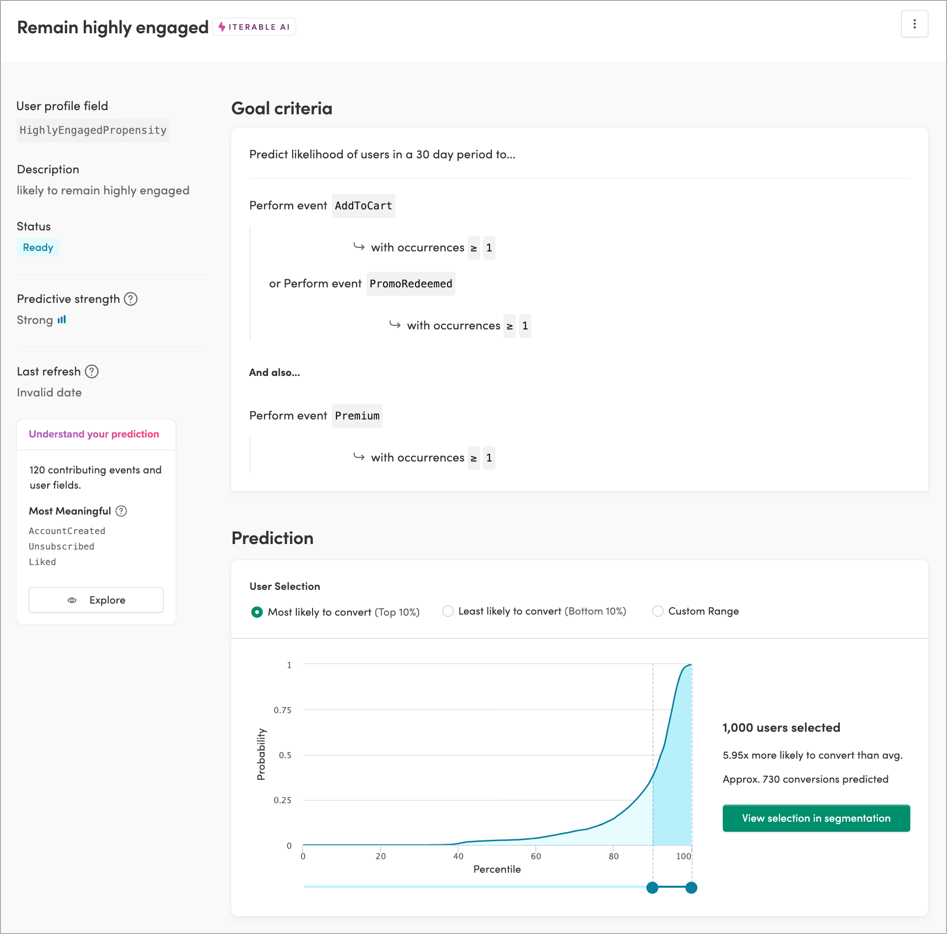Click the AddToCart event chip
This screenshot has height=934, width=947.
[x=363, y=205]
